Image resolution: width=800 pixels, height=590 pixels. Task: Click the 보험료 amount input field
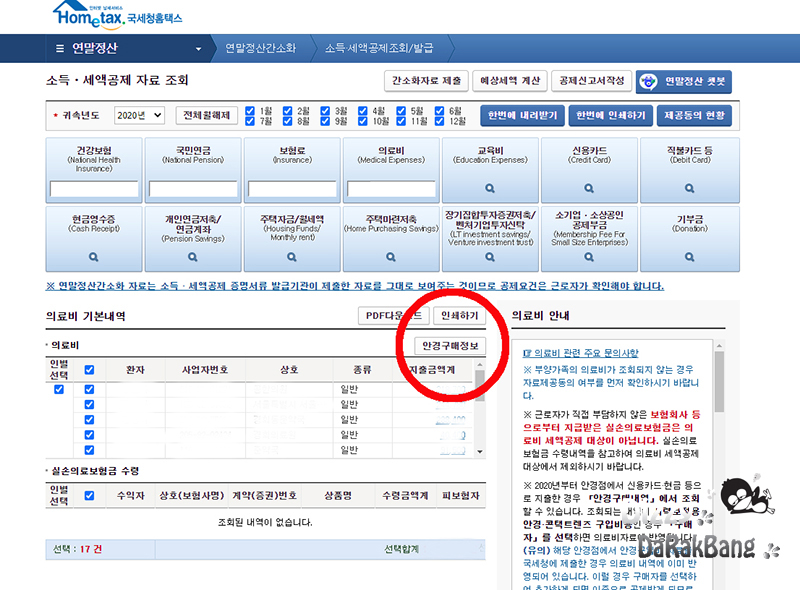[292, 189]
